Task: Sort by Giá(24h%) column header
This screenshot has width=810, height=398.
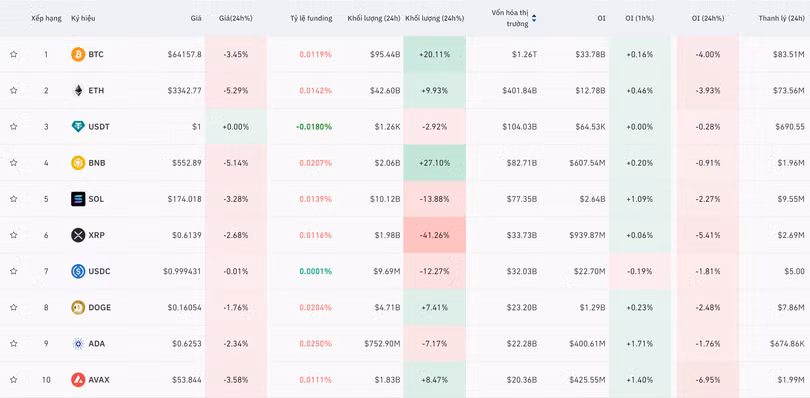Action: (236, 18)
